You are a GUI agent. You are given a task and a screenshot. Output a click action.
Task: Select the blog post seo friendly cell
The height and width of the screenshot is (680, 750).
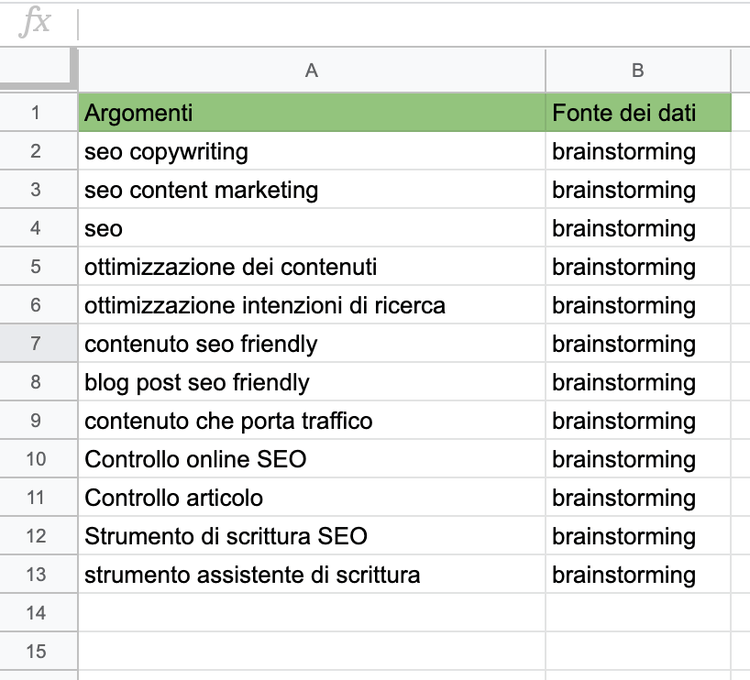click(x=311, y=382)
